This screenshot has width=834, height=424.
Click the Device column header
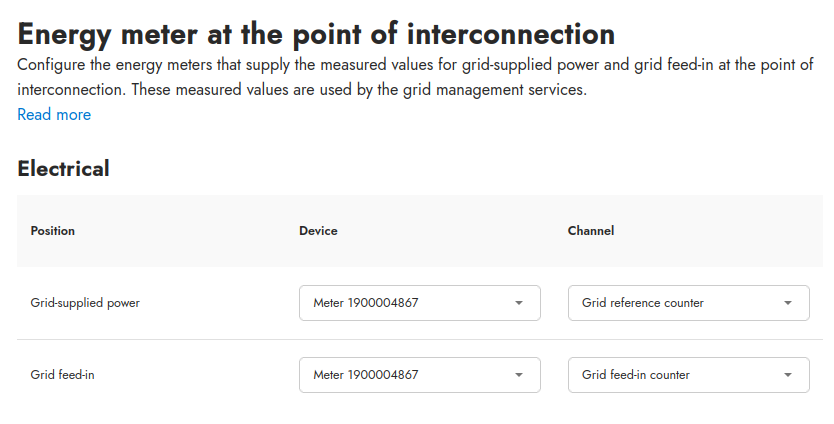coord(318,231)
